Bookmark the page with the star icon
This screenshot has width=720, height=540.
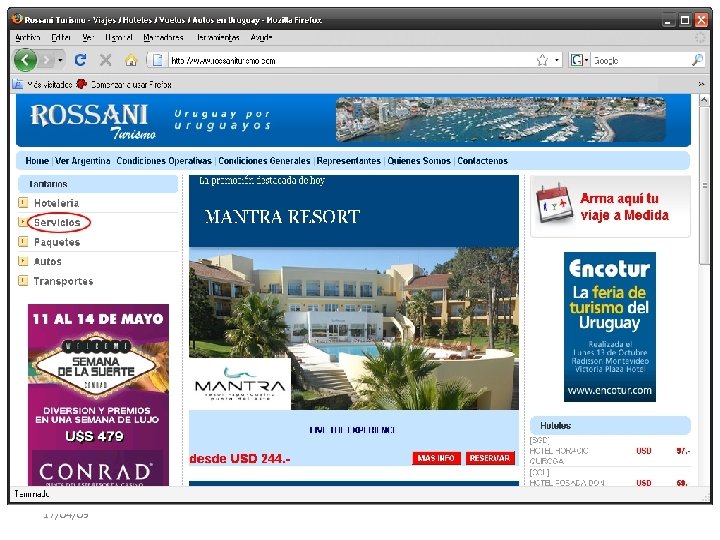coord(542,60)
